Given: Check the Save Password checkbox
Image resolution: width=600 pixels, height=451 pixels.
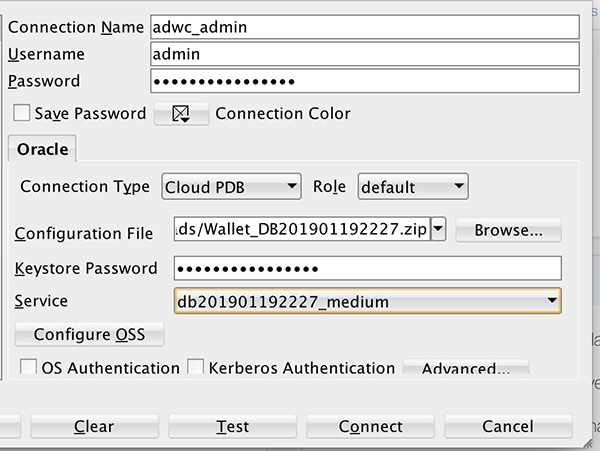Looking at the screenshot, I should point(22,113).
